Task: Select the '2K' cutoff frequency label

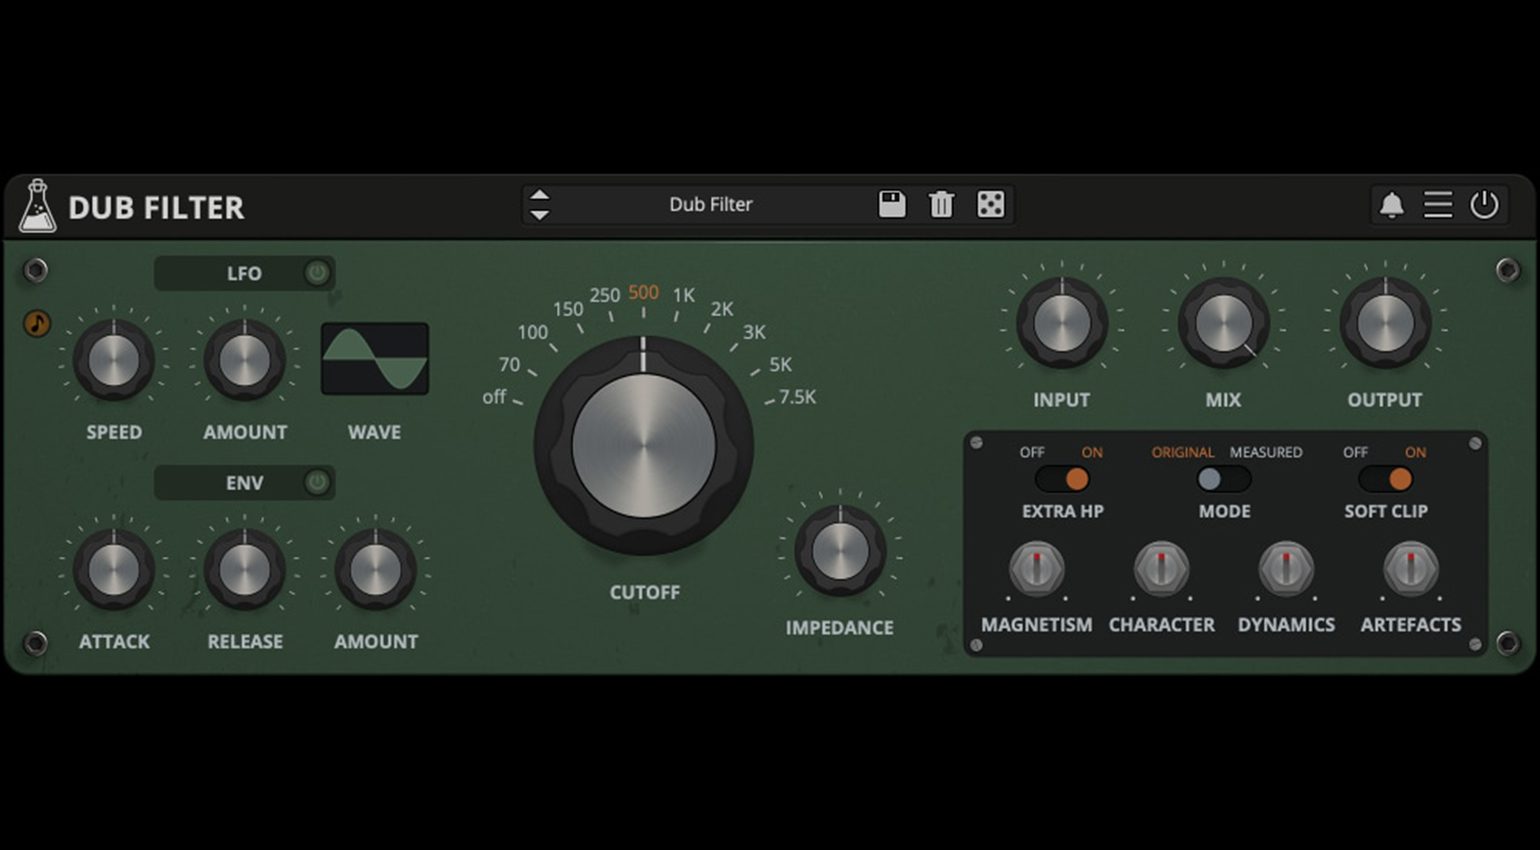Action: 722,309
